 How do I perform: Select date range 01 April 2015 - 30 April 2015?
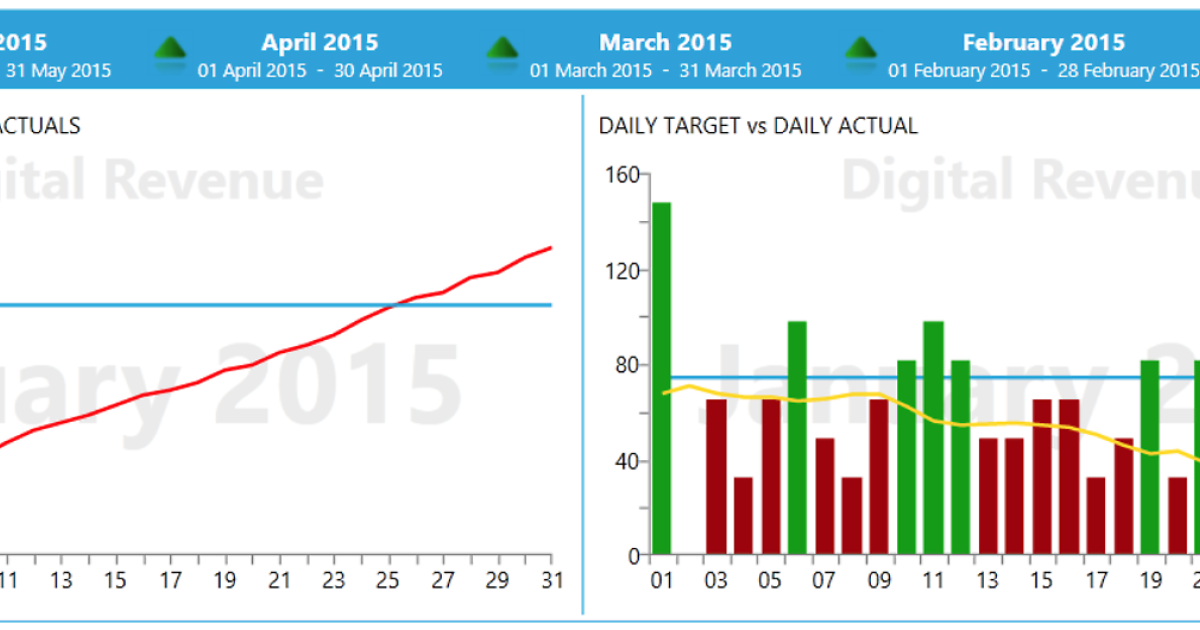click(320, 70)
